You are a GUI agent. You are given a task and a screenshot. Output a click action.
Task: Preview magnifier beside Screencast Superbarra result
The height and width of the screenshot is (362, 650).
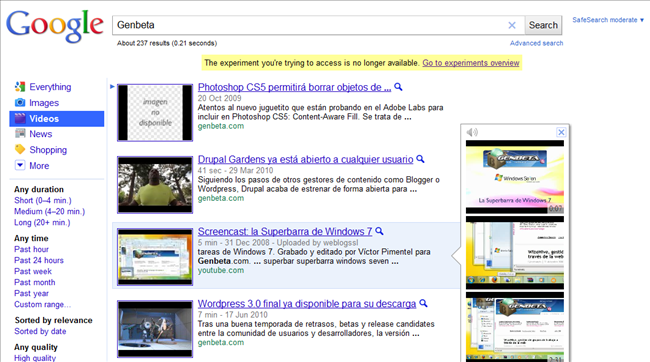(379, 231)
